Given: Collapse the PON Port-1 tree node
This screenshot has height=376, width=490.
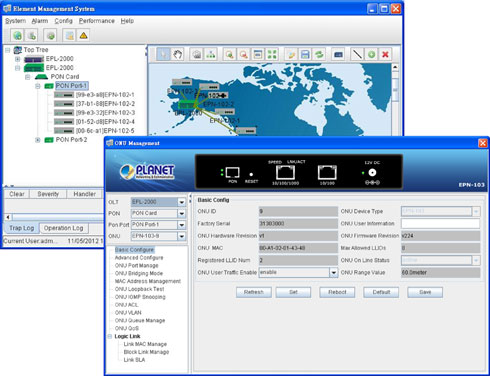Looking at the screenshot, I should pos(38,86).
